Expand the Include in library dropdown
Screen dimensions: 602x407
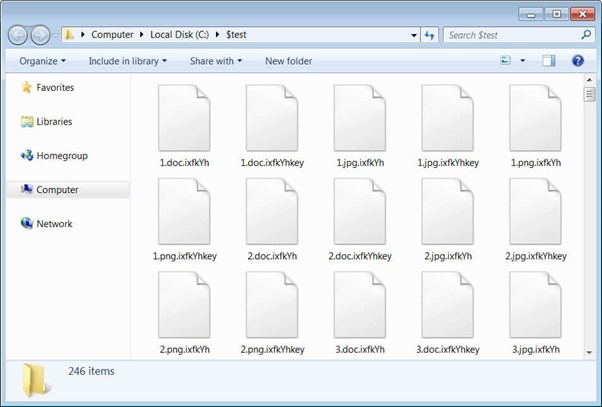[127, 61]
